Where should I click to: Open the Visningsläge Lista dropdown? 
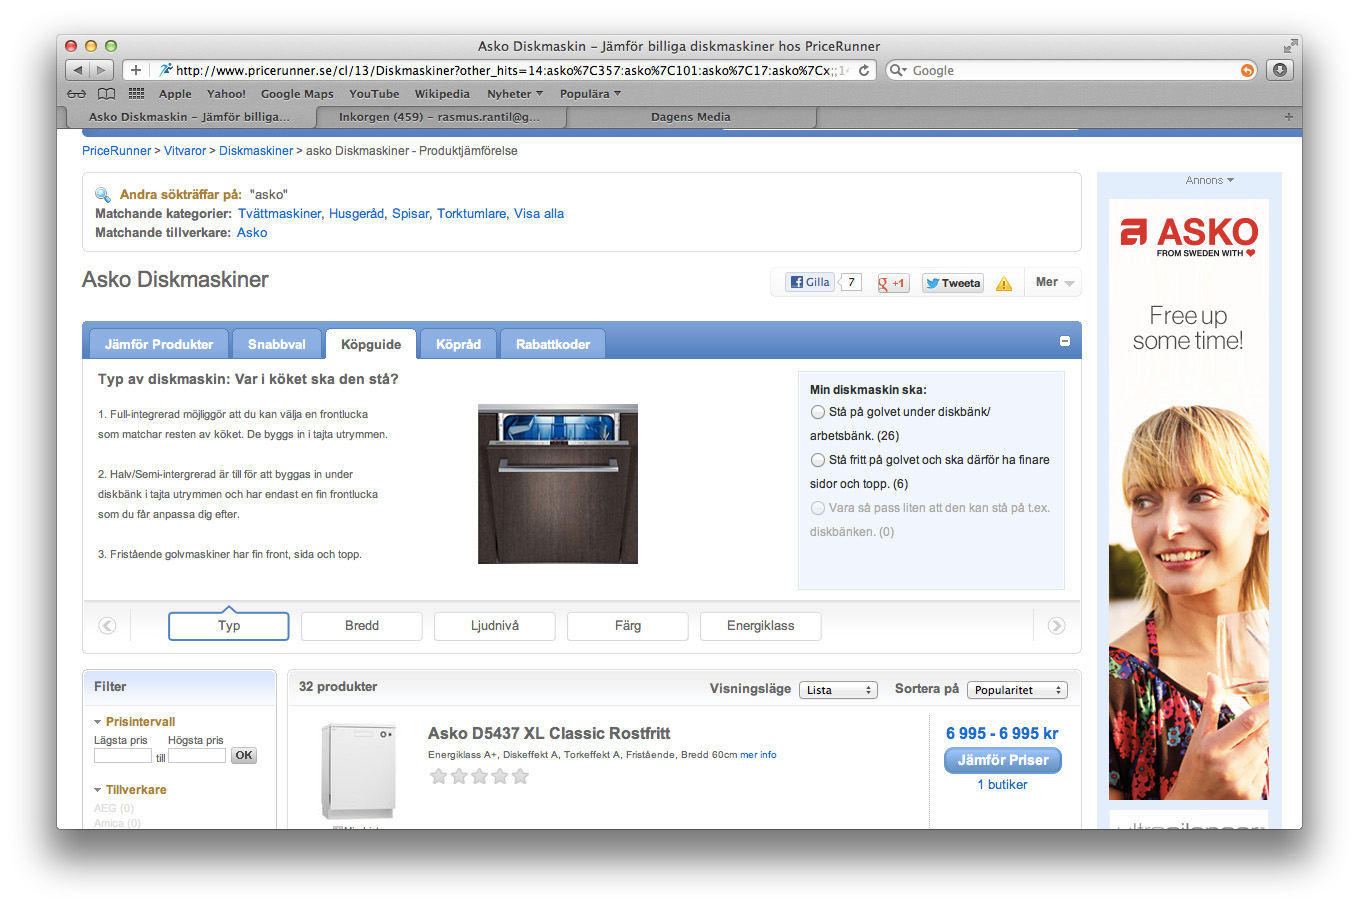click(x=838, y=690)
